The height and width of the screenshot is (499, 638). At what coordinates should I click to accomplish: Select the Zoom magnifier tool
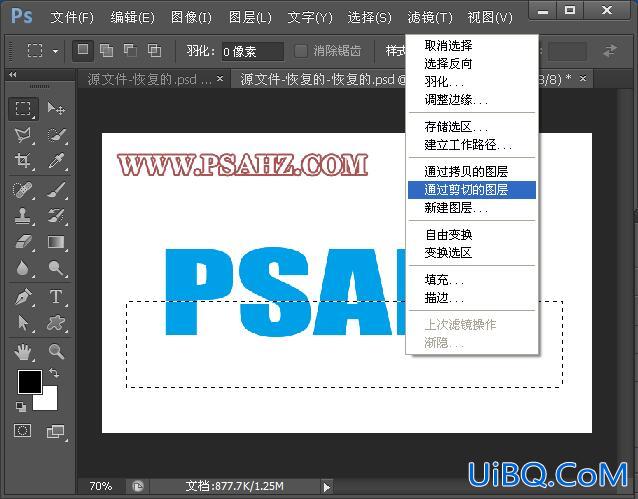(x=56, y=351)
